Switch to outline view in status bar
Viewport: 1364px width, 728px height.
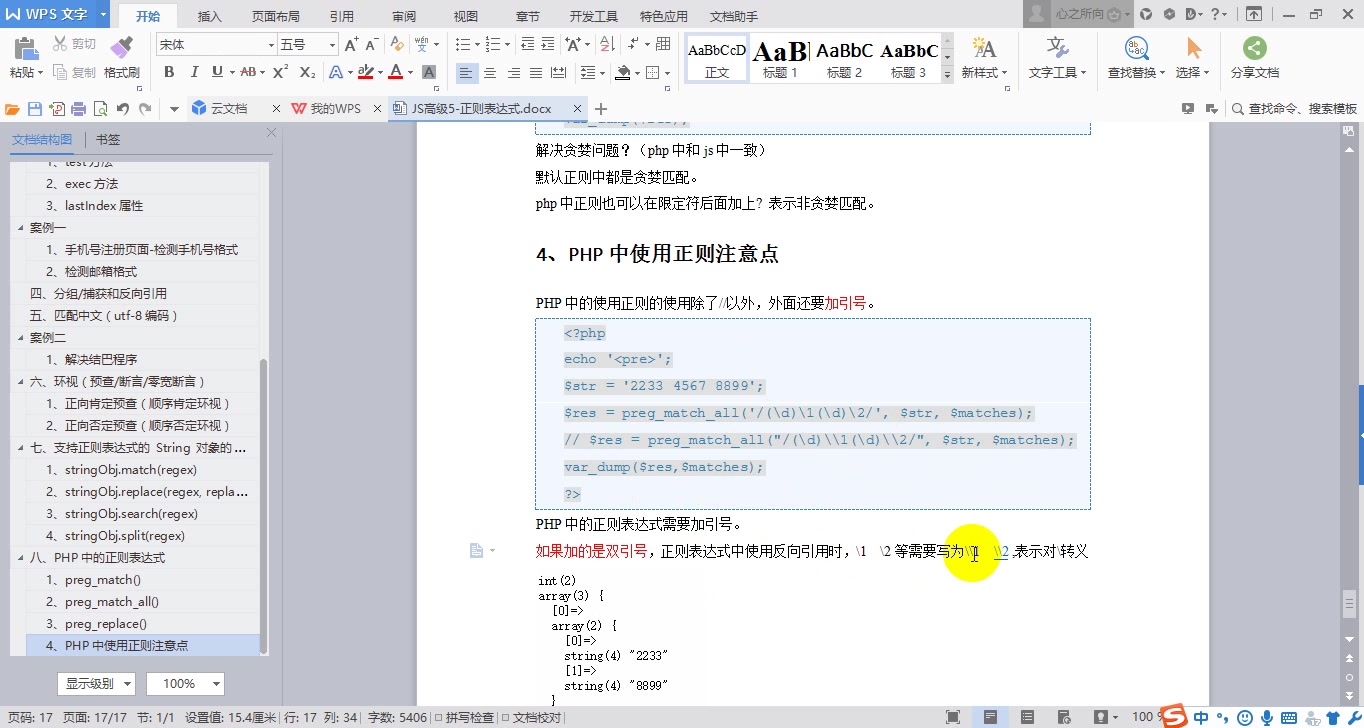click(x=1027, y=717)
